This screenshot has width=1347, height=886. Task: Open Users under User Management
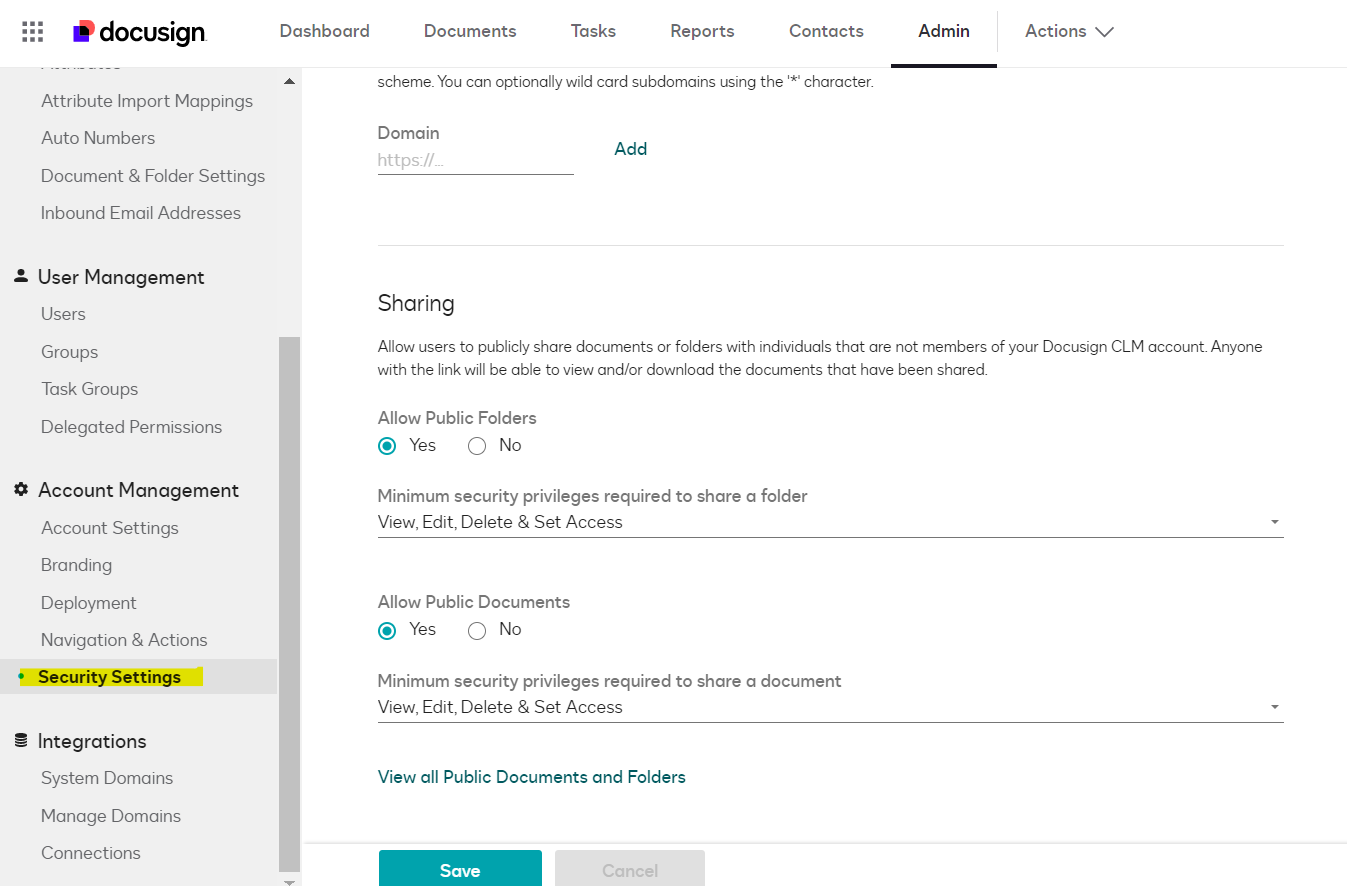tap(63, 313)
